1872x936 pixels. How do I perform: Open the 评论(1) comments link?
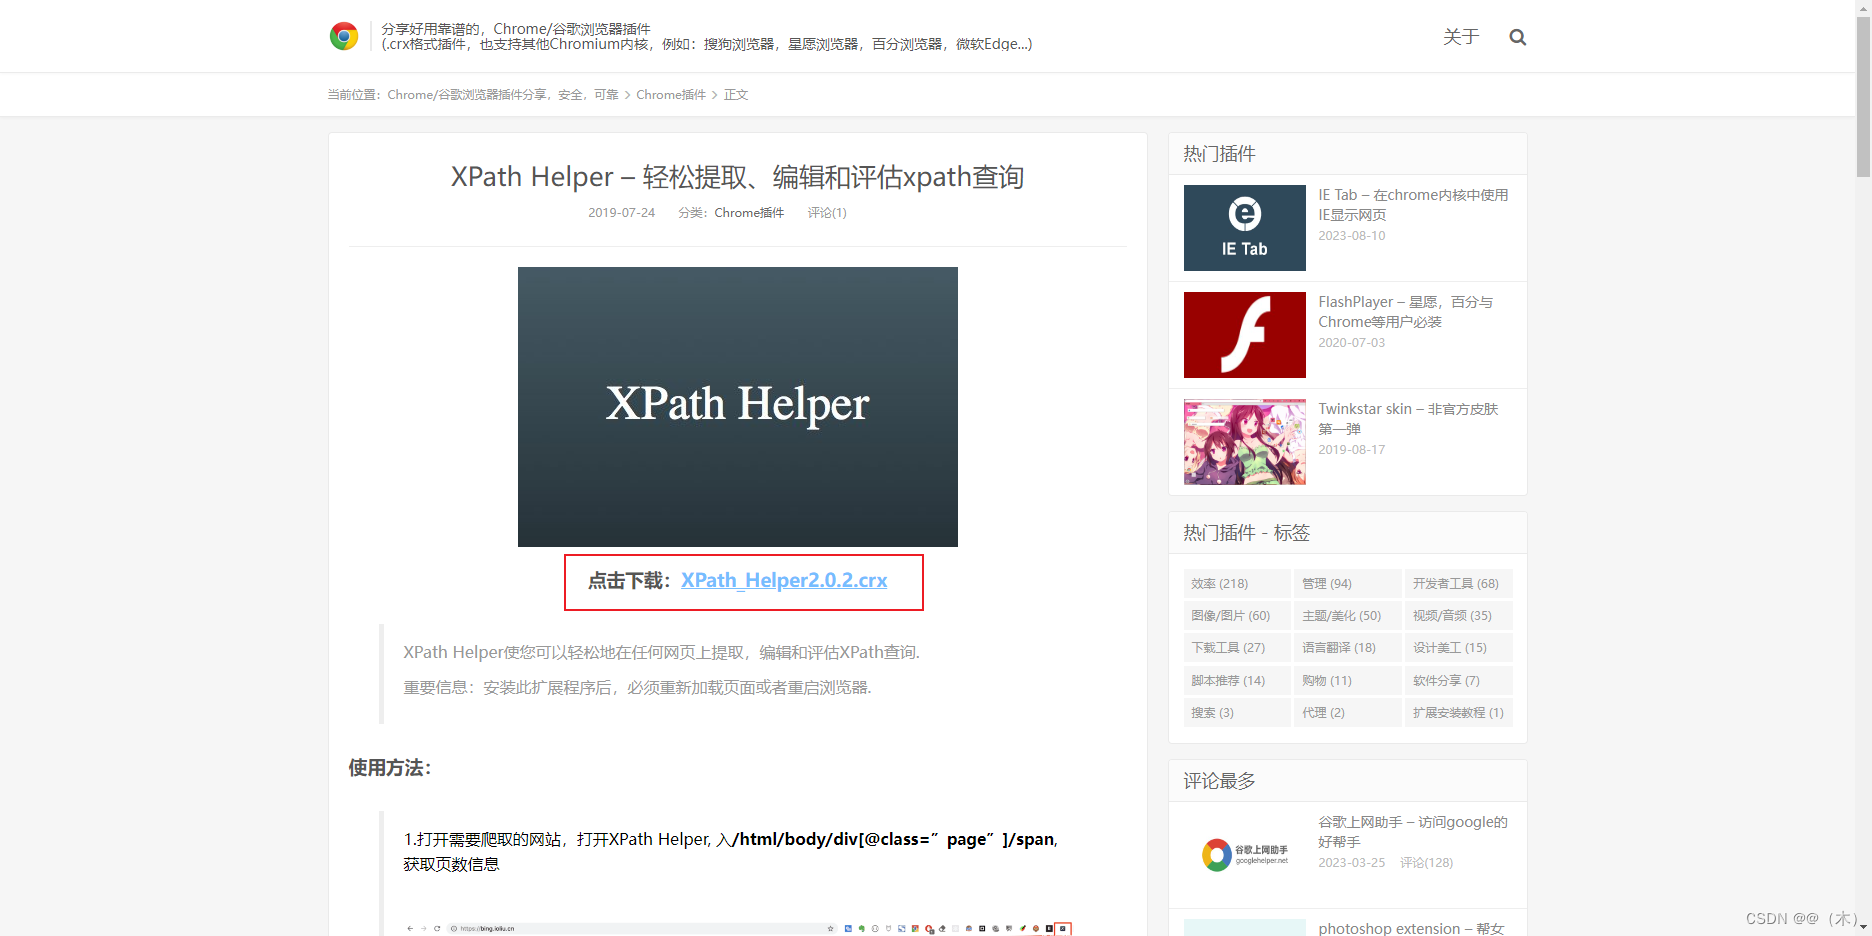(x=827, y=213)
